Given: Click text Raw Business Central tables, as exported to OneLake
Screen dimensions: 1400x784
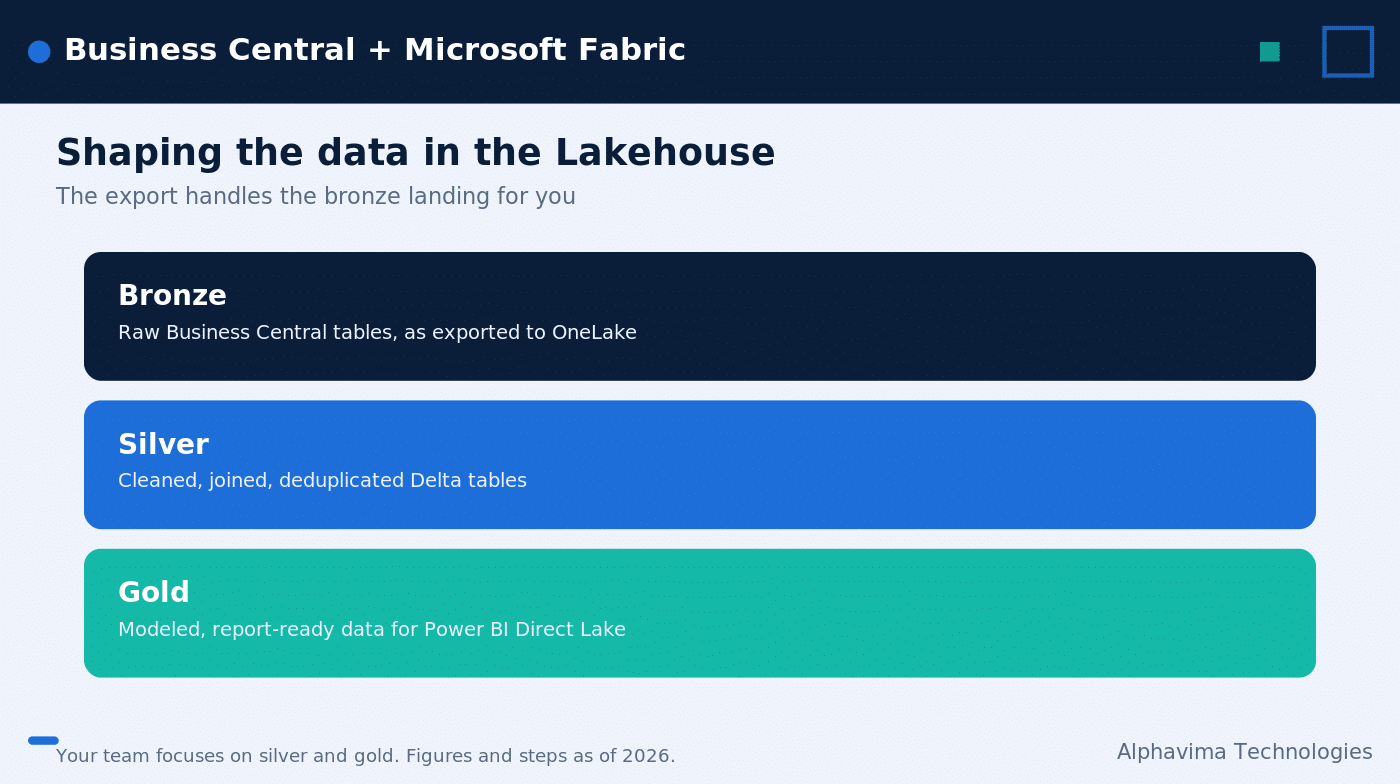Looking at the screenshot, I should [377, 333].
